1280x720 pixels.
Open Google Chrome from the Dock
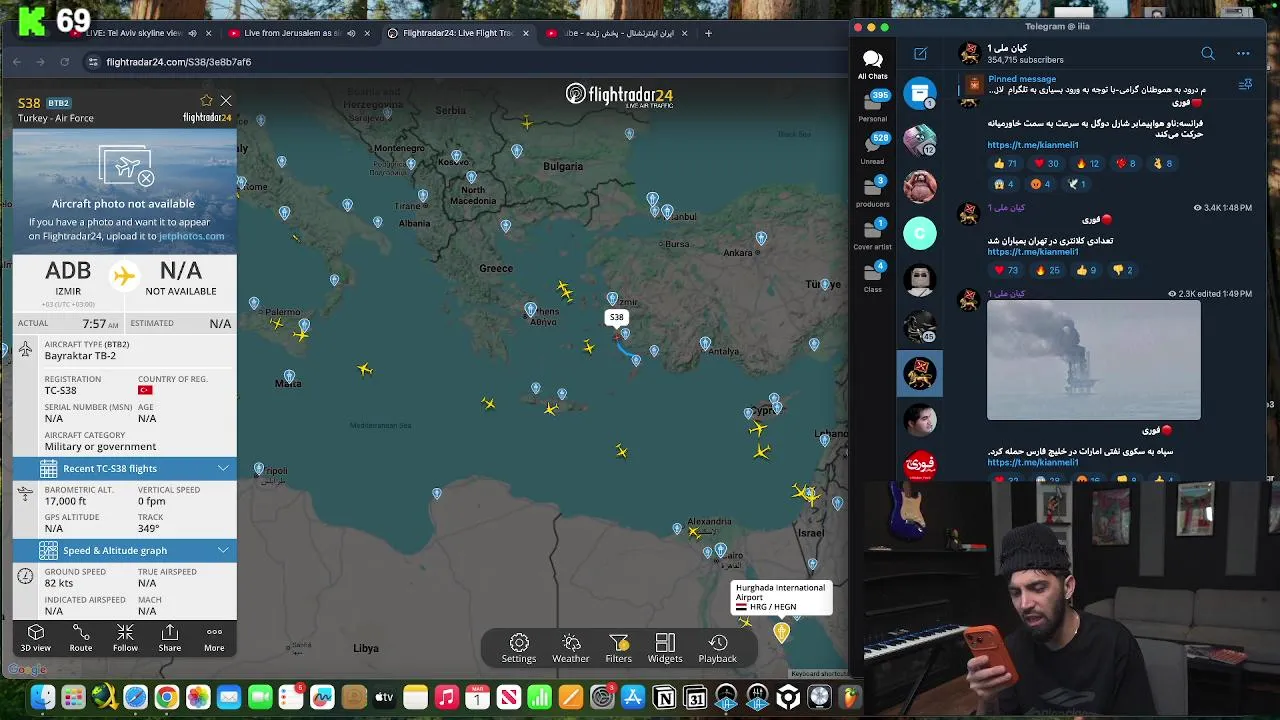pyautogui.click(x=167, y=697)
